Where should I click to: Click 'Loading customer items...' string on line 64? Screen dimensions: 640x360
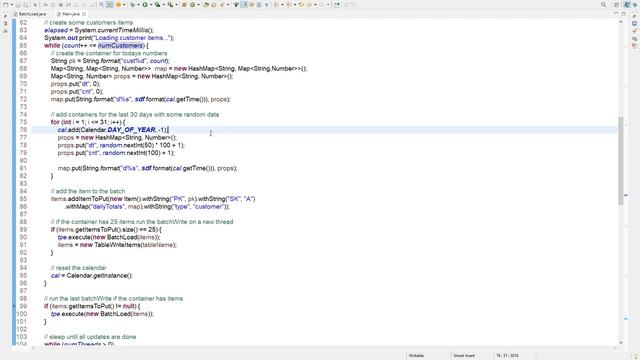click(x=131, y=38)
